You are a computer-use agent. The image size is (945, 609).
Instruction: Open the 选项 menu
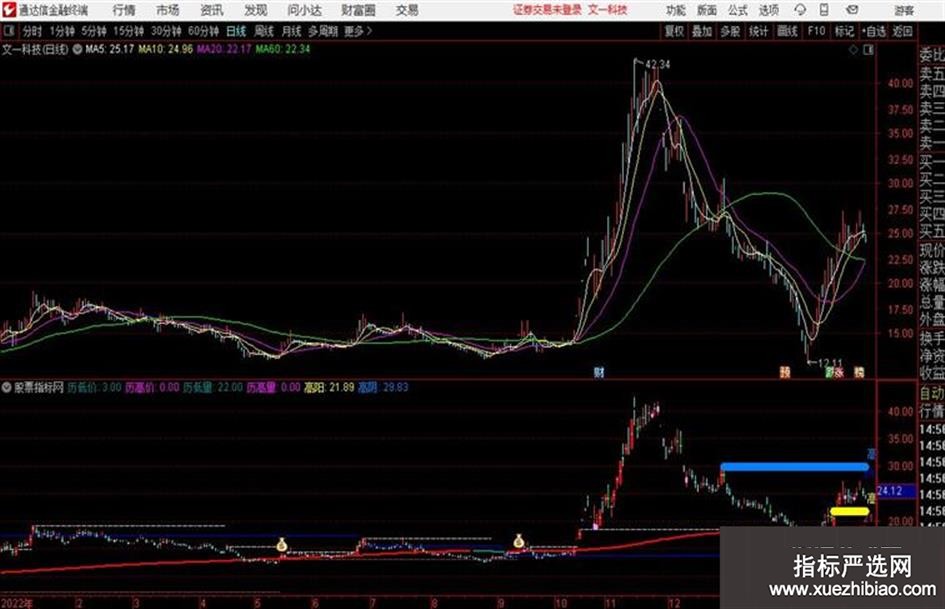(x=768, y=10)
